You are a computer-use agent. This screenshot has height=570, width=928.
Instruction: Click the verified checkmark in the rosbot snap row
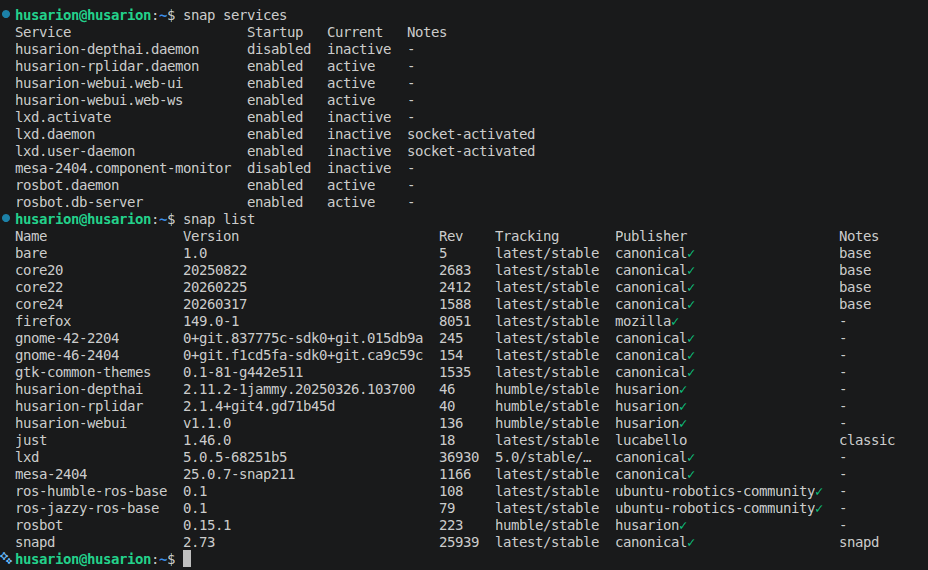(683, 526)
